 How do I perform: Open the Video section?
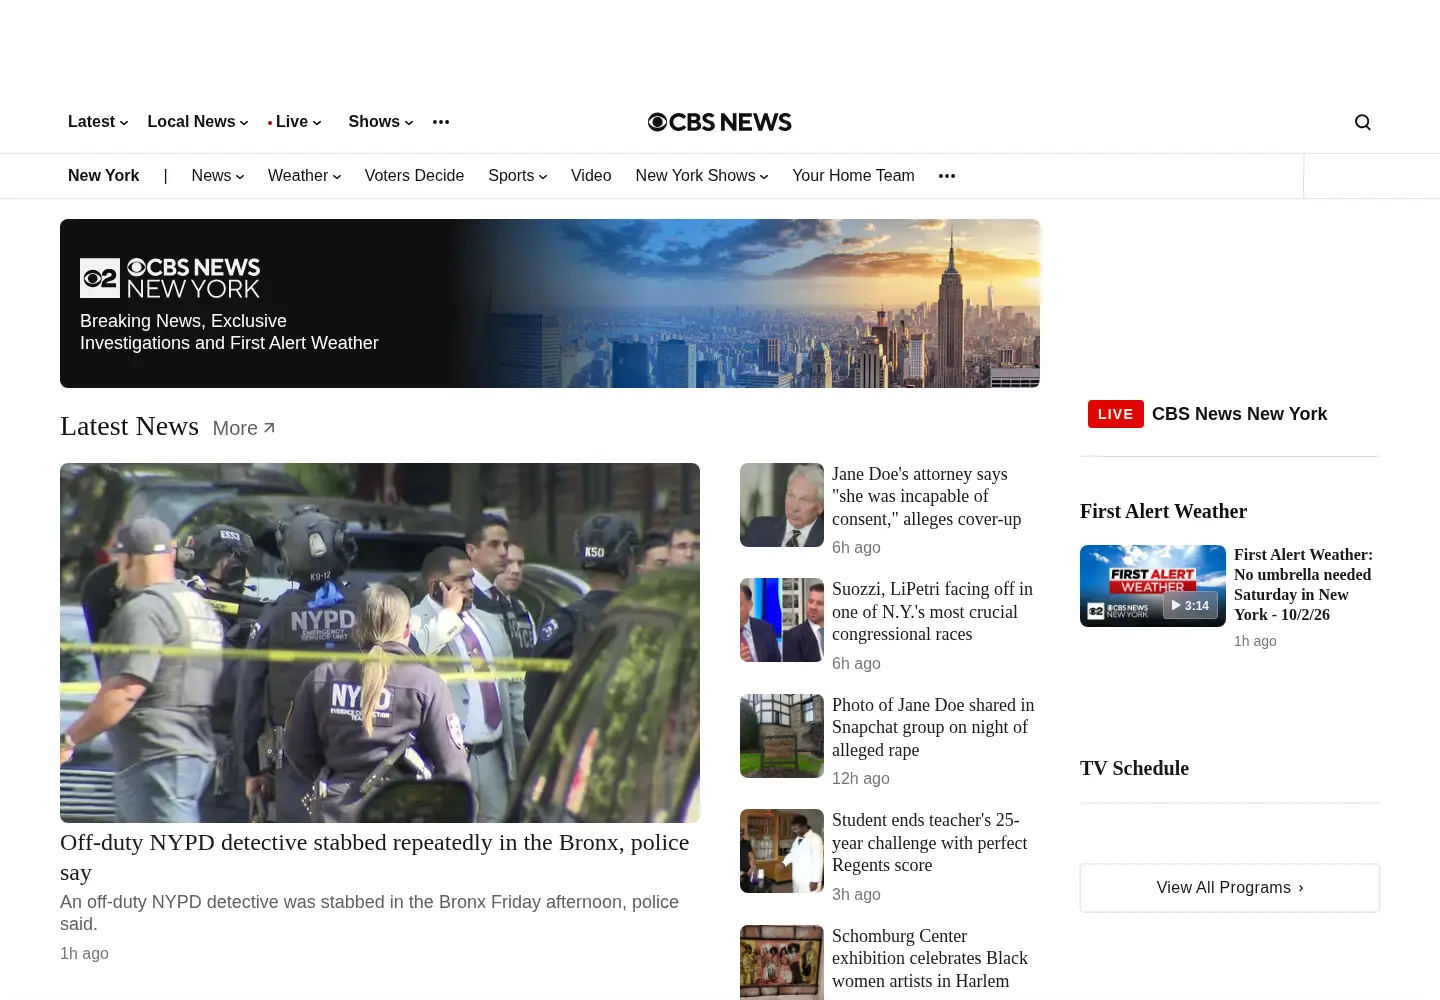[591, 176]
